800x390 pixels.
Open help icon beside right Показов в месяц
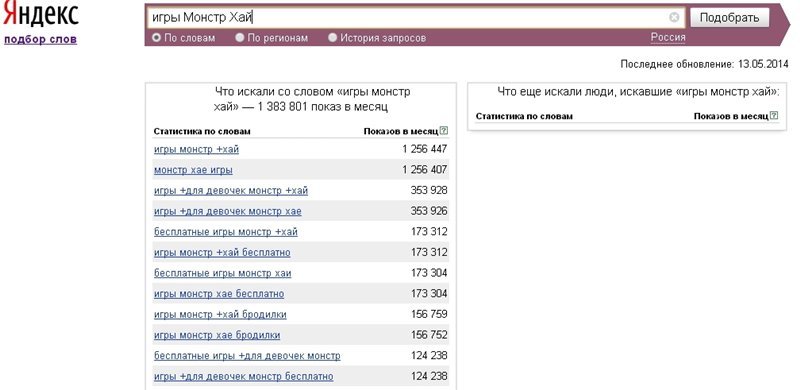tap(774, 116)
